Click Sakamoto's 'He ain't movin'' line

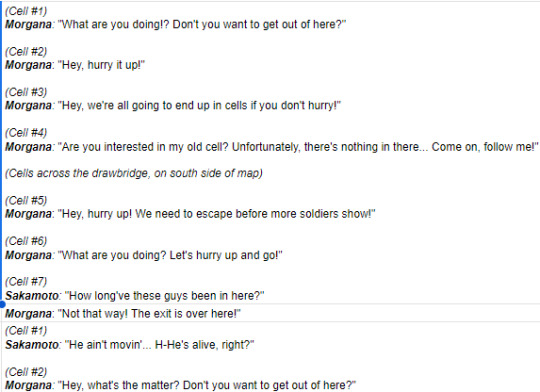coord(129,344)
